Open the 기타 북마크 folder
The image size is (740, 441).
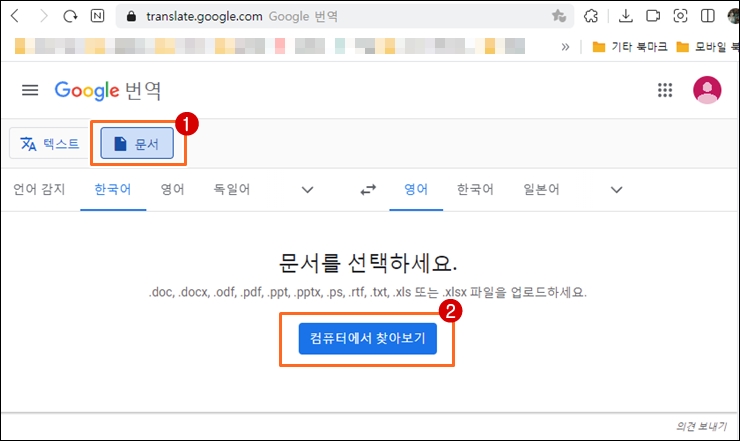coord(630,47)
